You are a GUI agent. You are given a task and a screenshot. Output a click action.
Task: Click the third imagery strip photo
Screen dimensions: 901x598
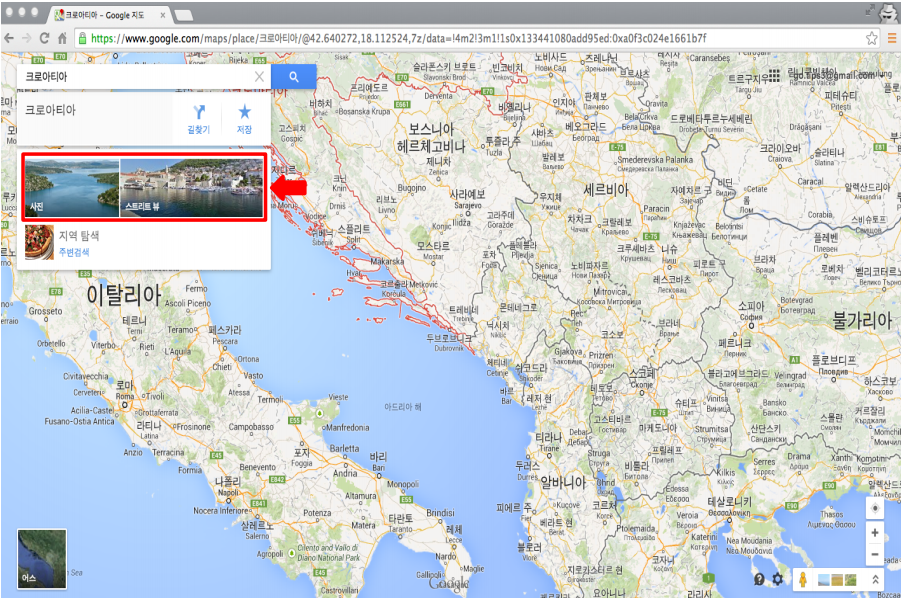coord(850,580)
